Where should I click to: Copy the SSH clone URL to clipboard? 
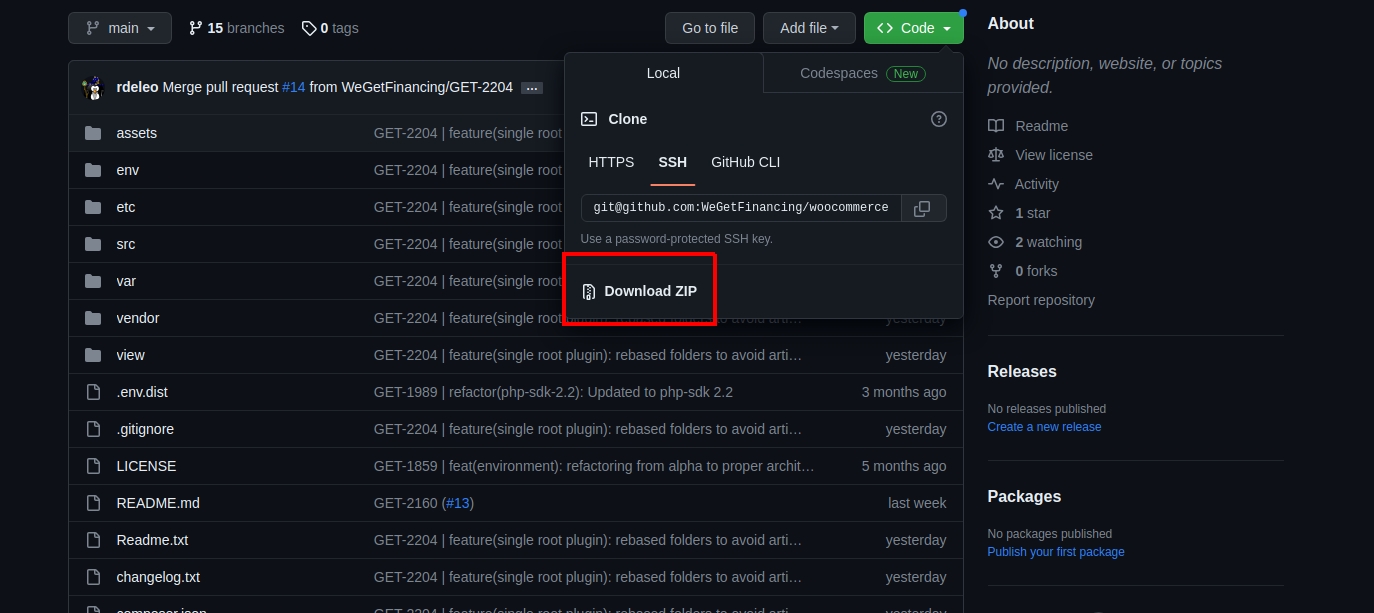tap(923, 208)
